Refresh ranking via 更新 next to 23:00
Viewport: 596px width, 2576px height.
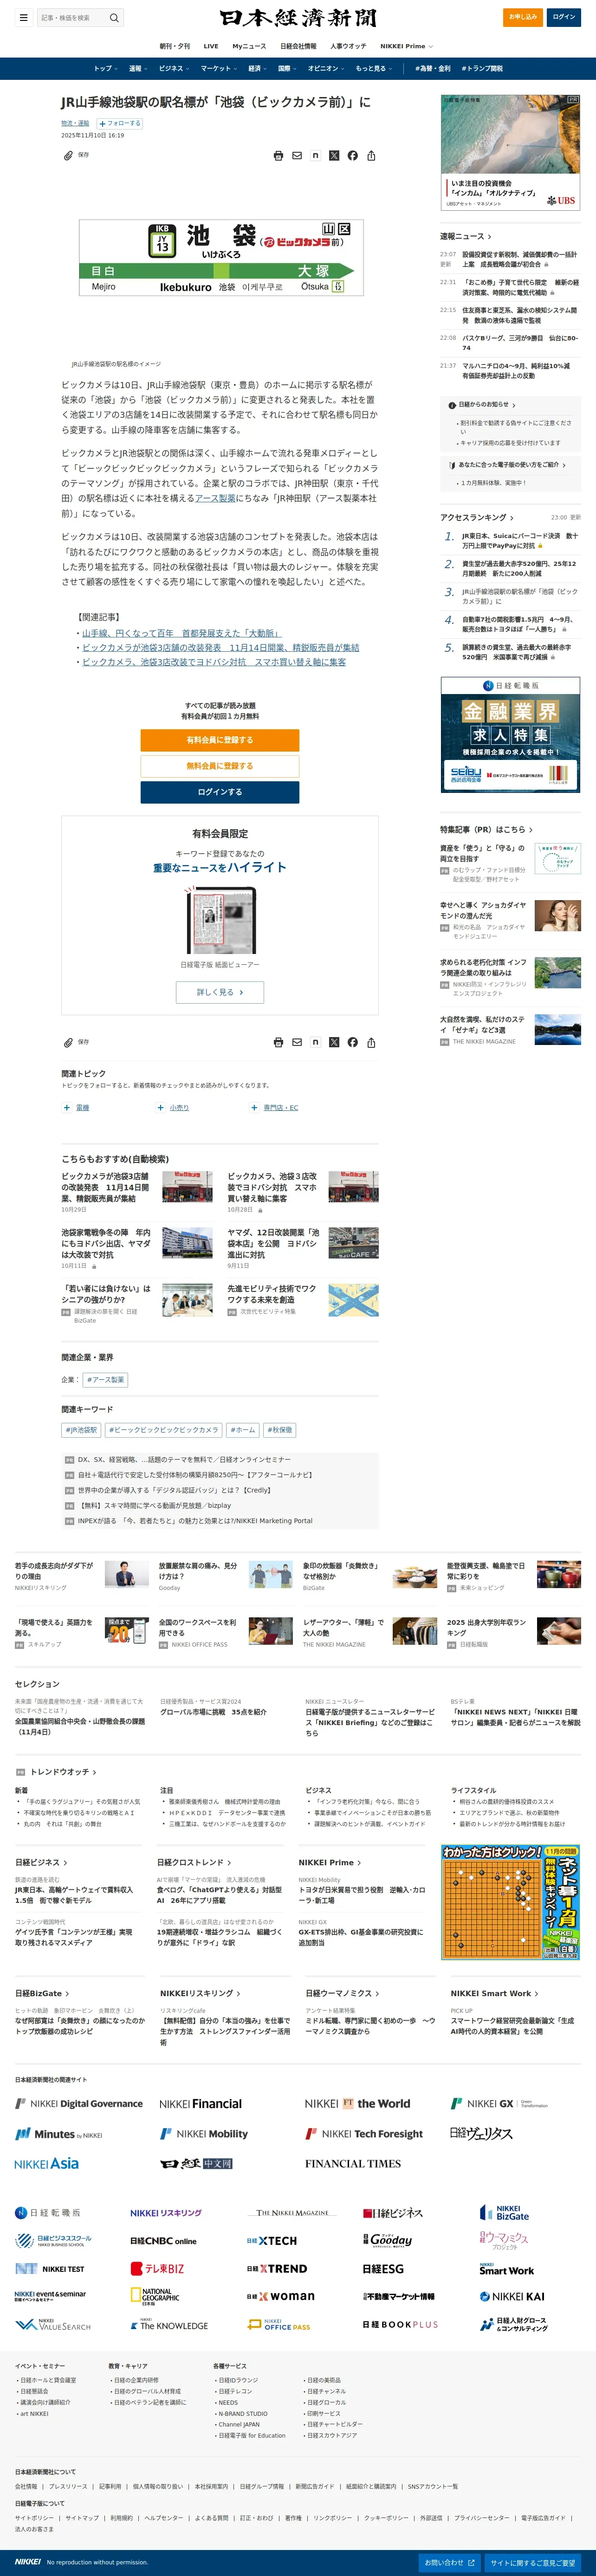pyautogui.click(x=575, y=517)
